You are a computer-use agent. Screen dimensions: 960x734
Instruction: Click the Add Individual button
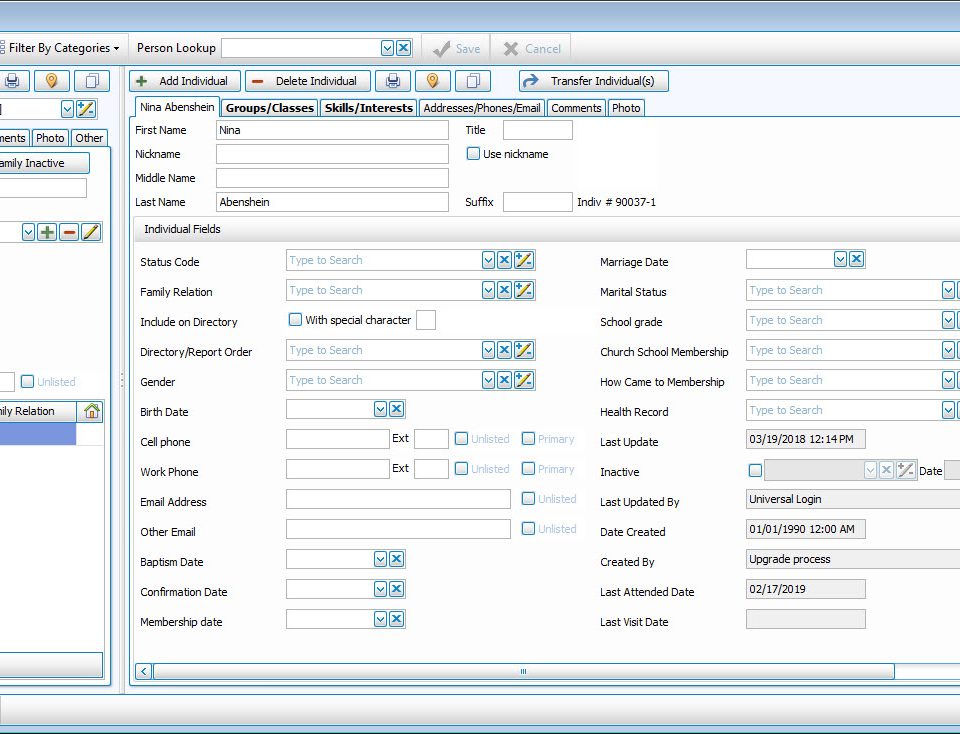184,81
